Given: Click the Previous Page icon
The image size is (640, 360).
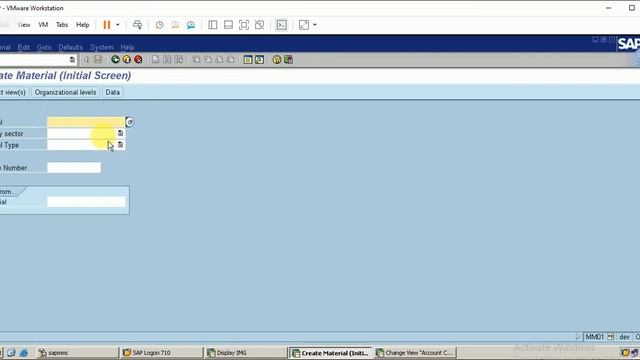Looking at the screenshot, I should click(x=208, y=60).
